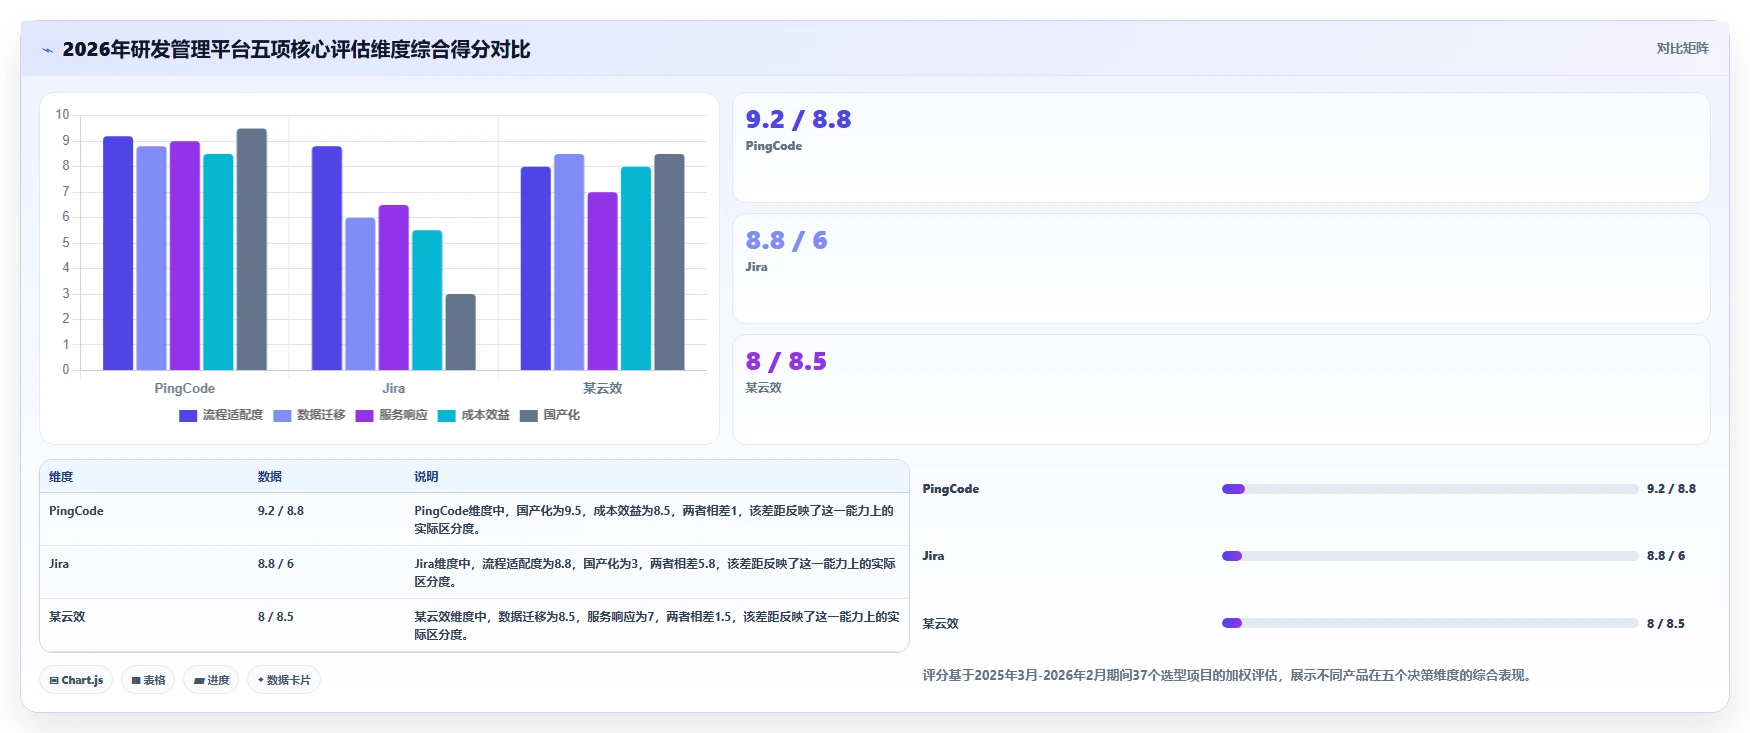Viewport: 1750px width, 733px height.
Task: Click the 表格 chip
Action: pyautogui.click(x=148, y=680)
